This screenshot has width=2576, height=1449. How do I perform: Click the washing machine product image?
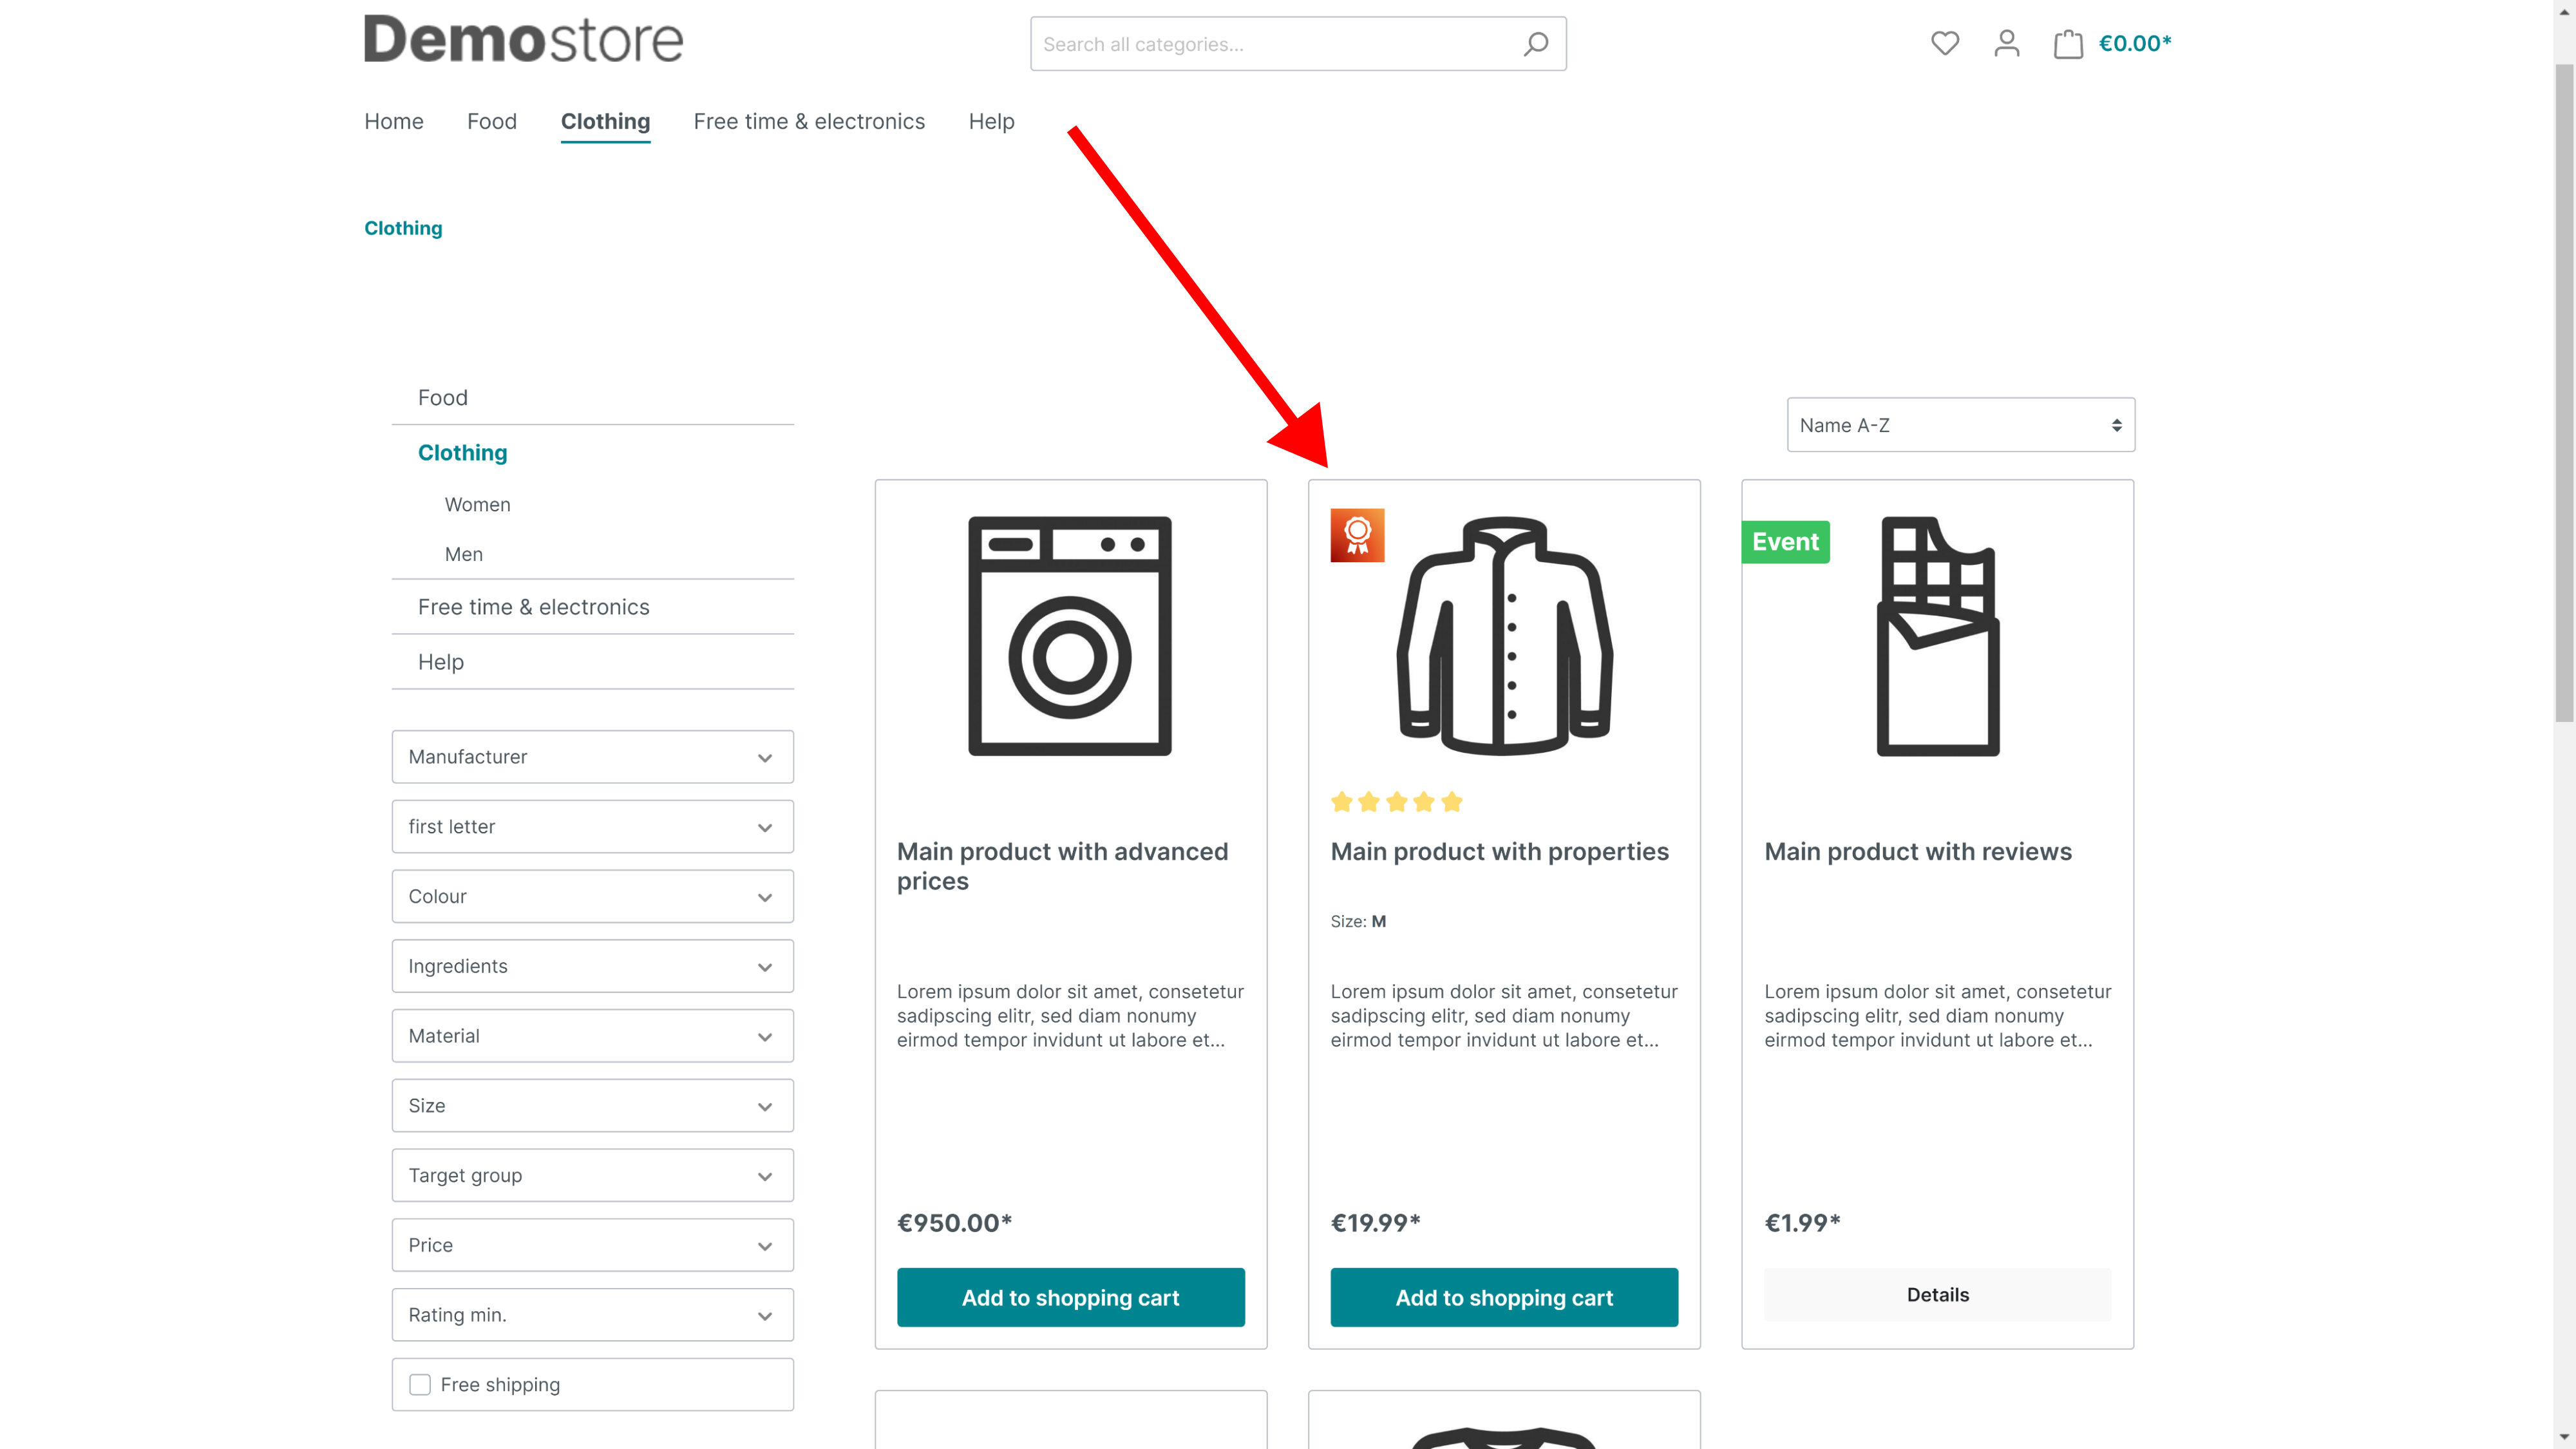coord(1070,634)
